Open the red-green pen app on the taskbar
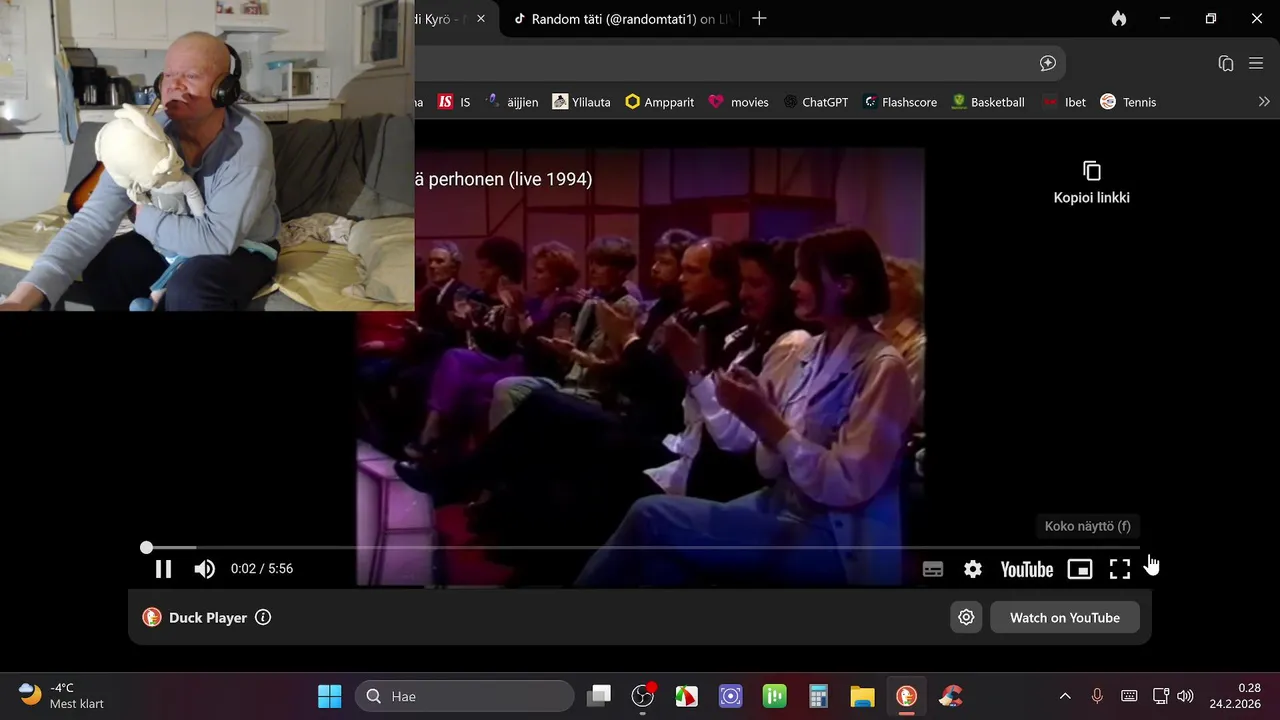The image size is (1280, 720). [x=687, y=696]
